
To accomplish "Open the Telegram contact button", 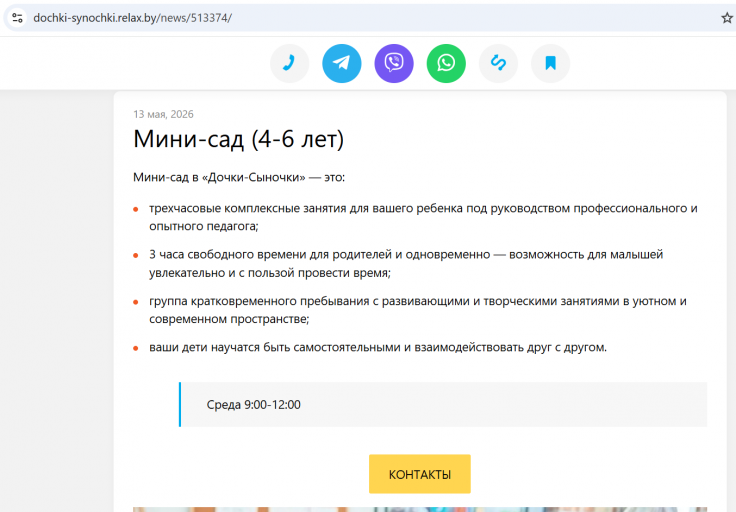I will 342,63.
